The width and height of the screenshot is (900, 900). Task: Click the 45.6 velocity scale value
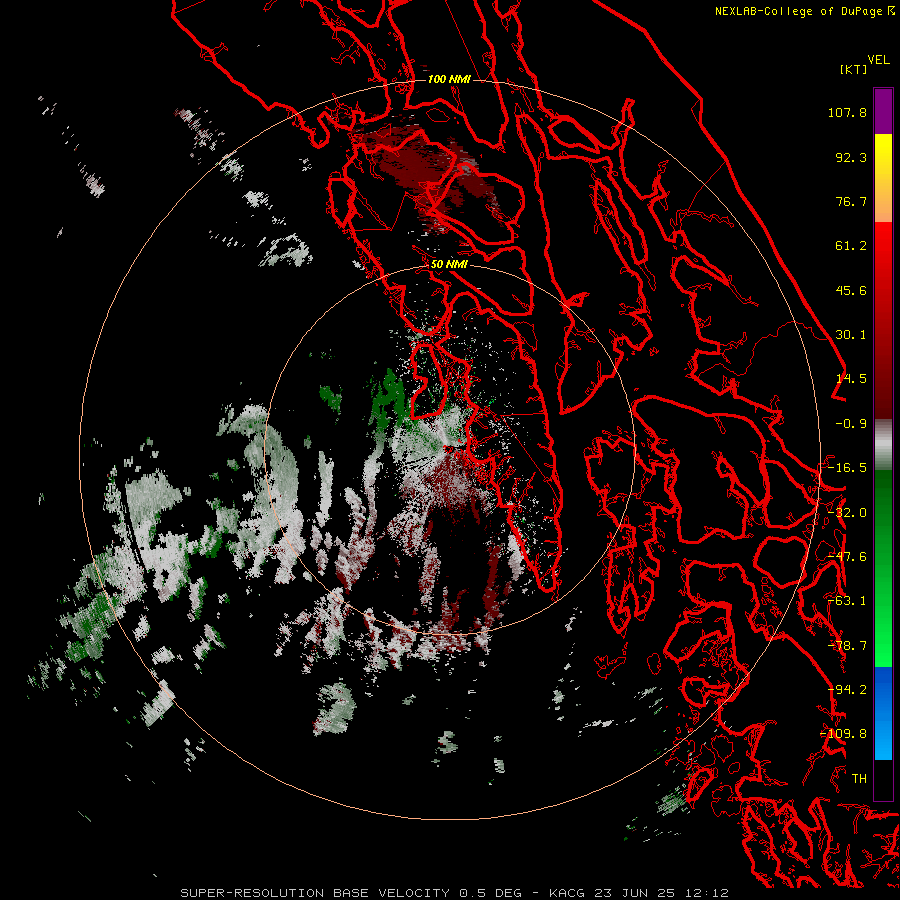point(851,290)
